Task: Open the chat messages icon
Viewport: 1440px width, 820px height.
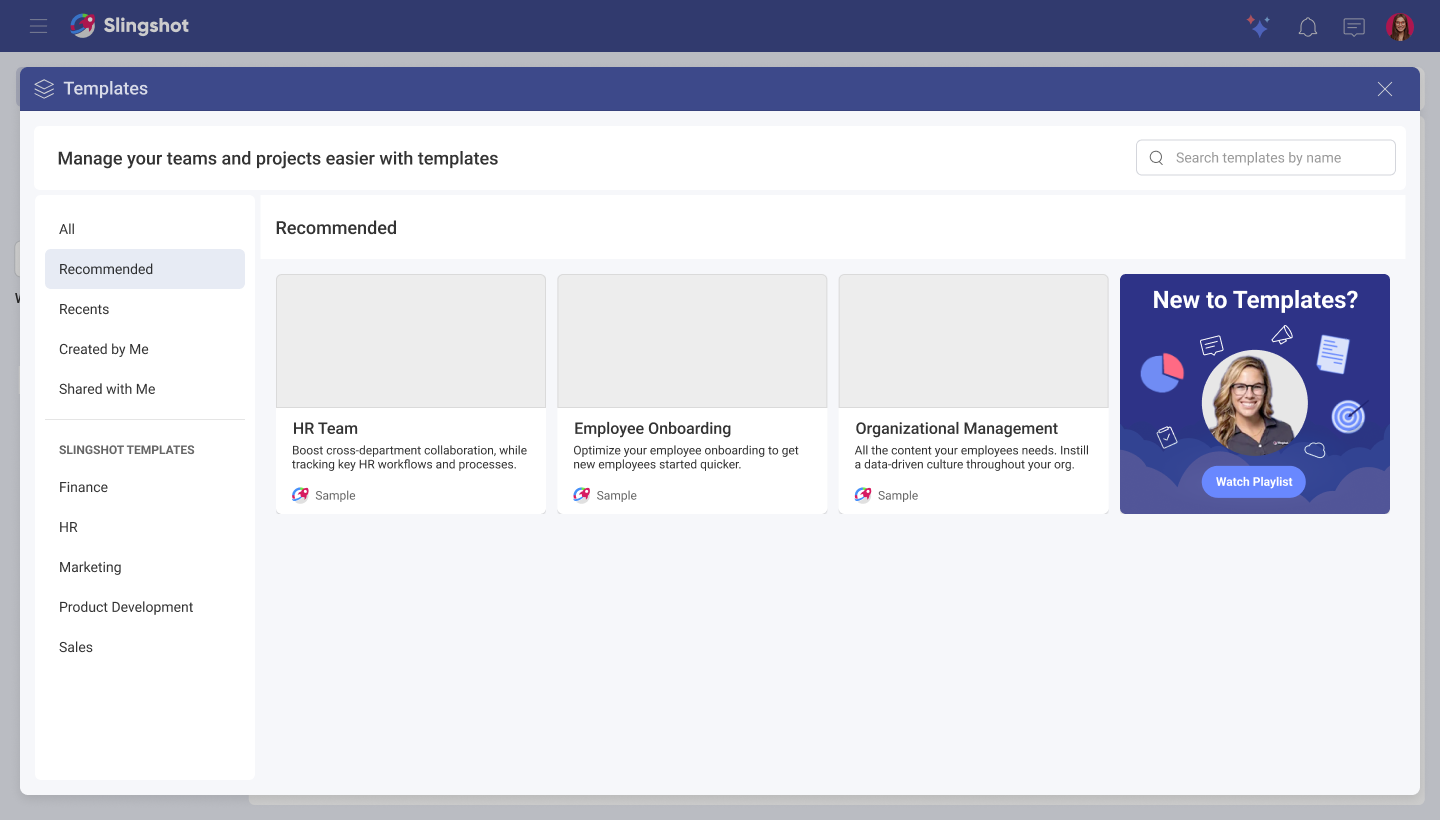Action: tap(1354, 27)
